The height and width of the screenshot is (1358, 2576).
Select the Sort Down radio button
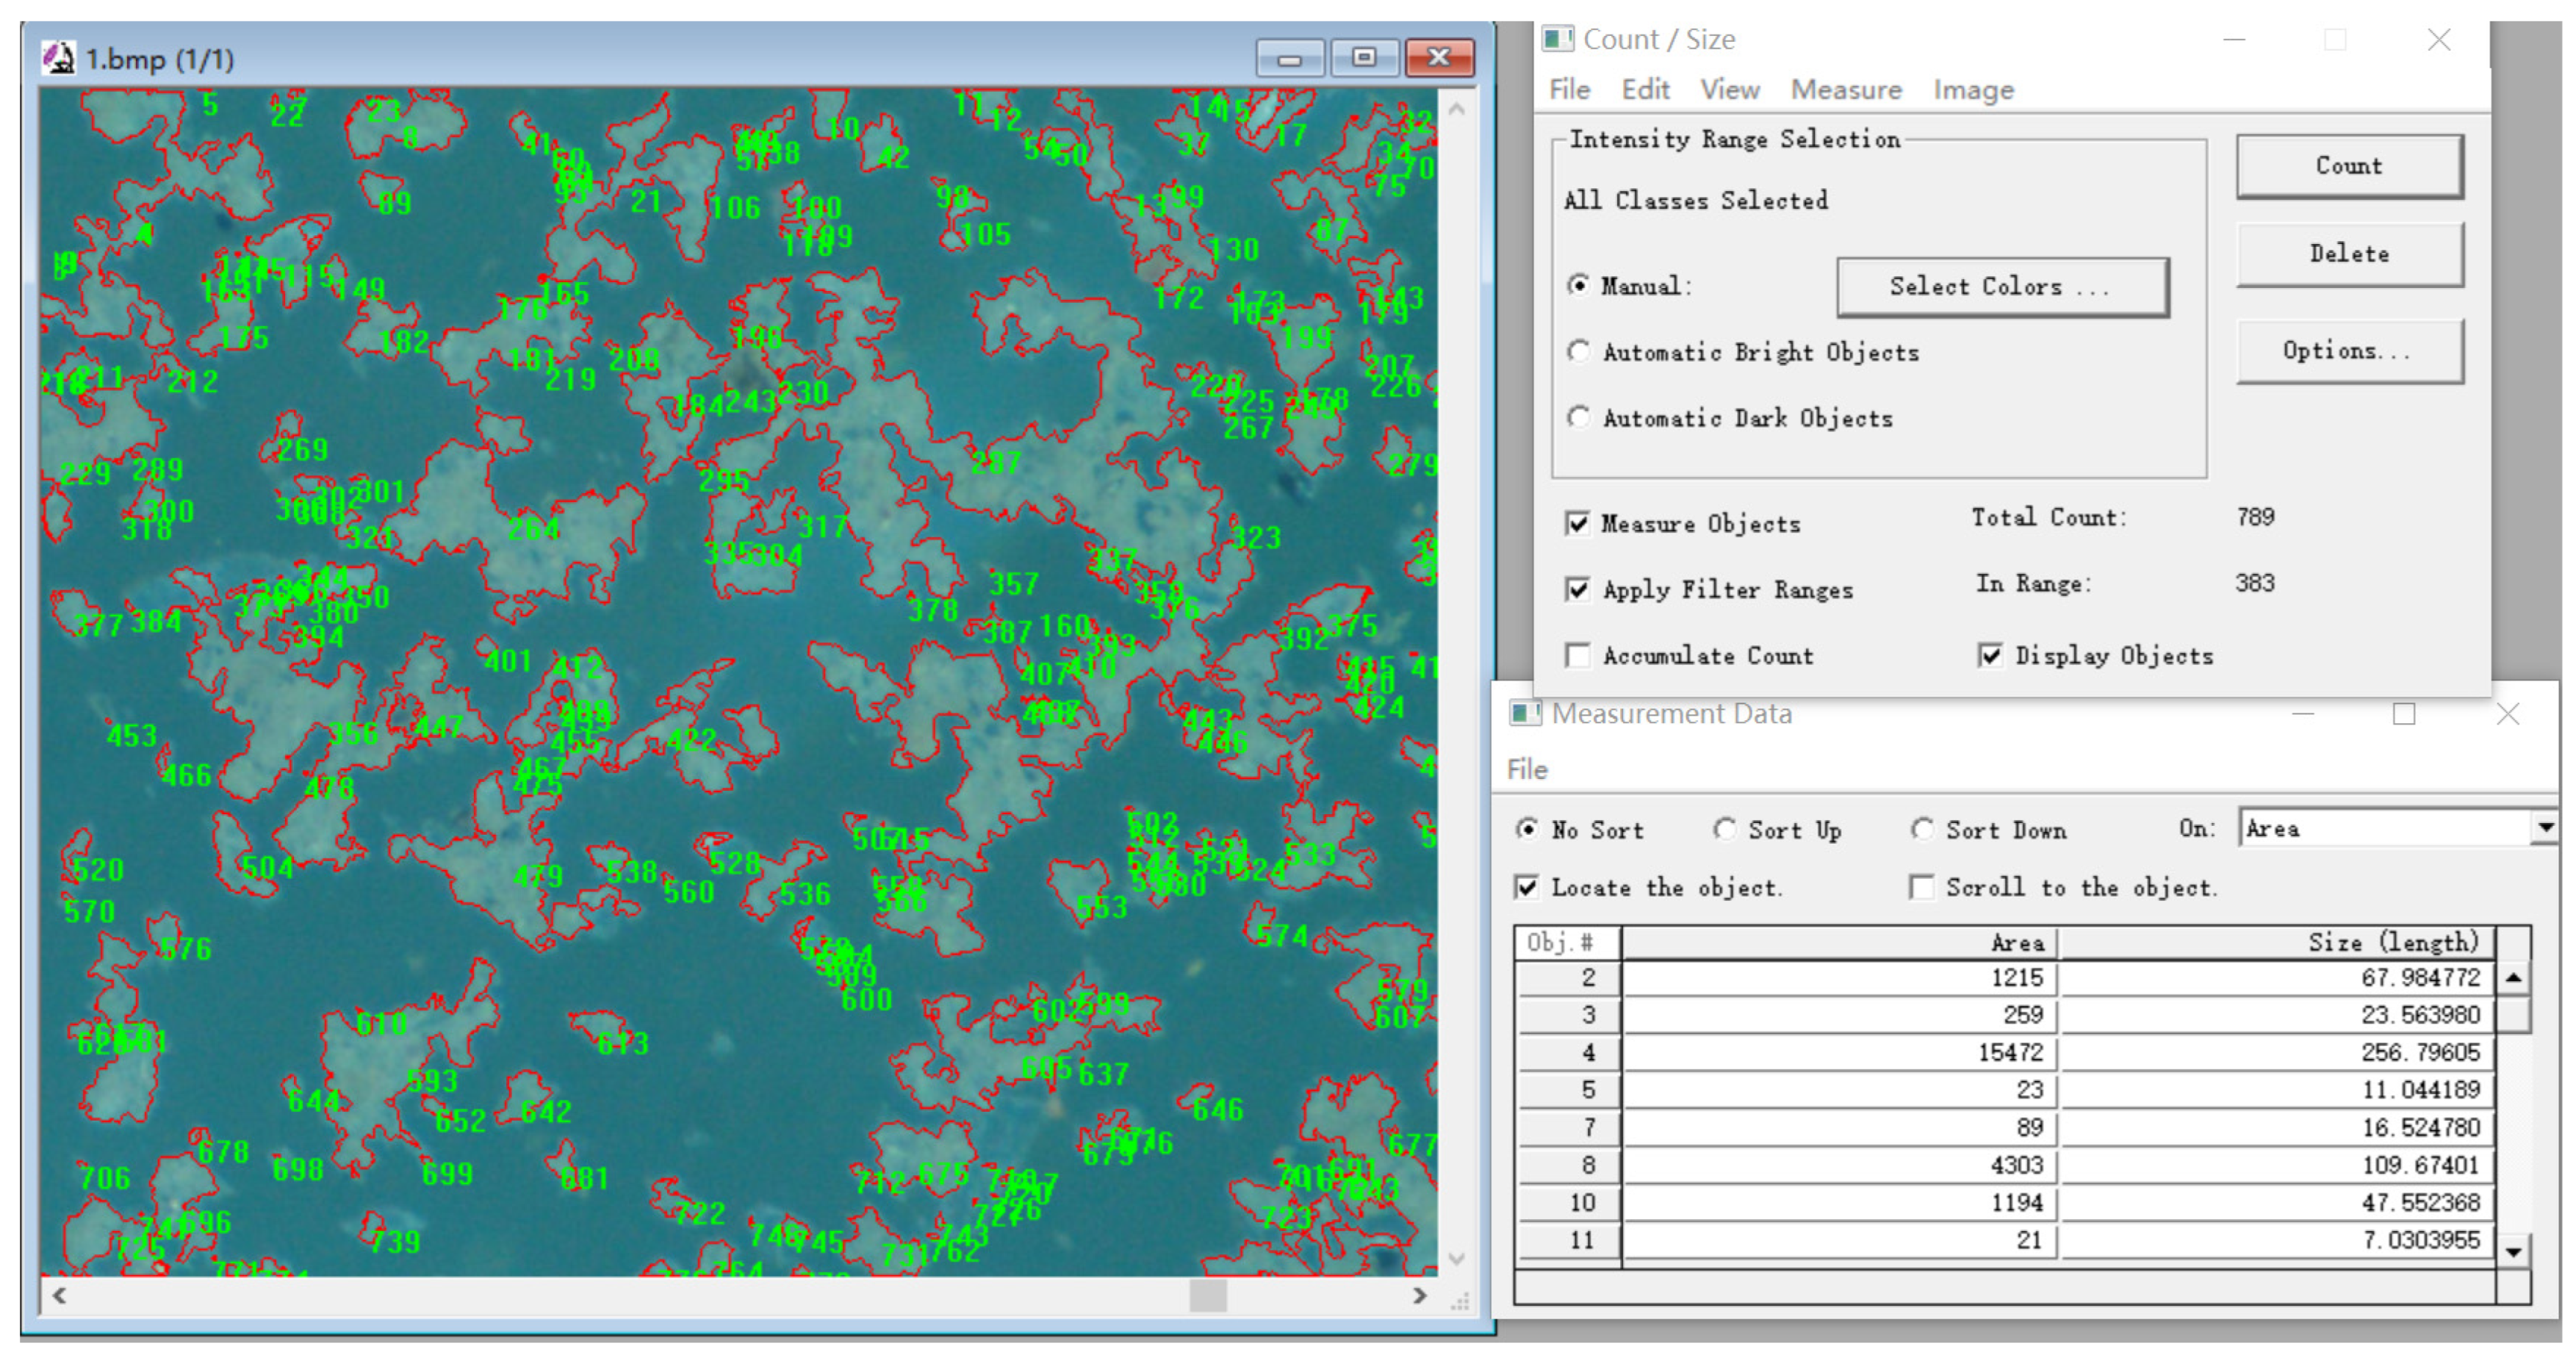click(1921, 829)
